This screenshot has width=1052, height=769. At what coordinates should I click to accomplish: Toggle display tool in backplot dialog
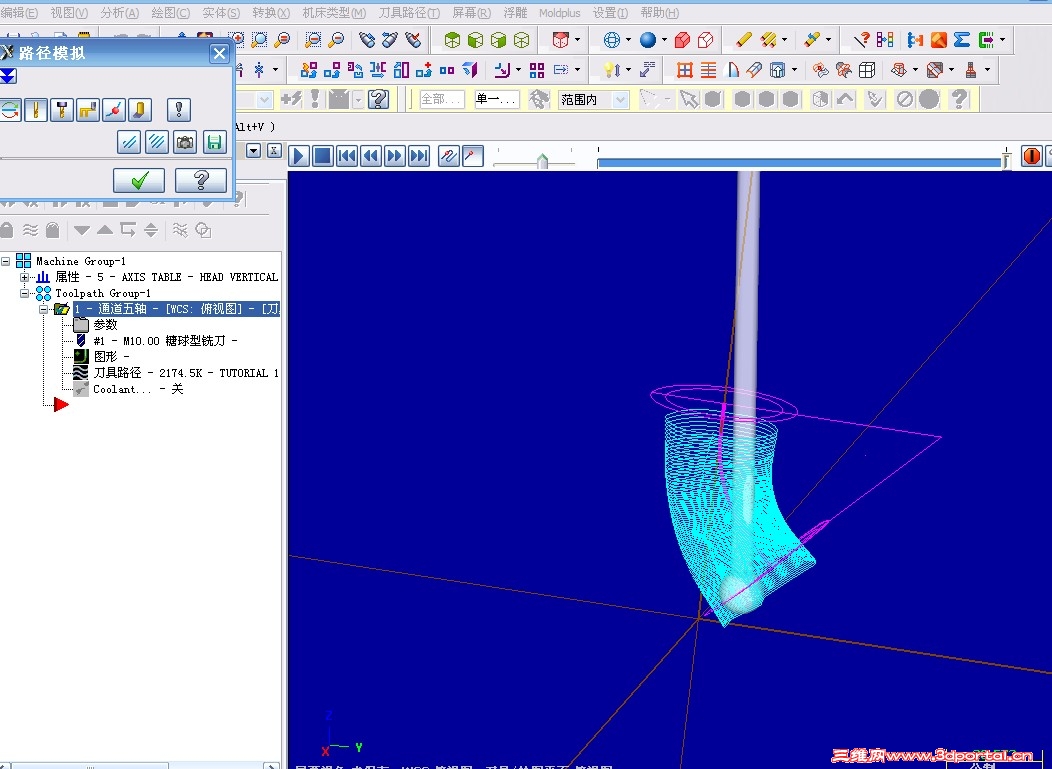[x=36, y=109]
